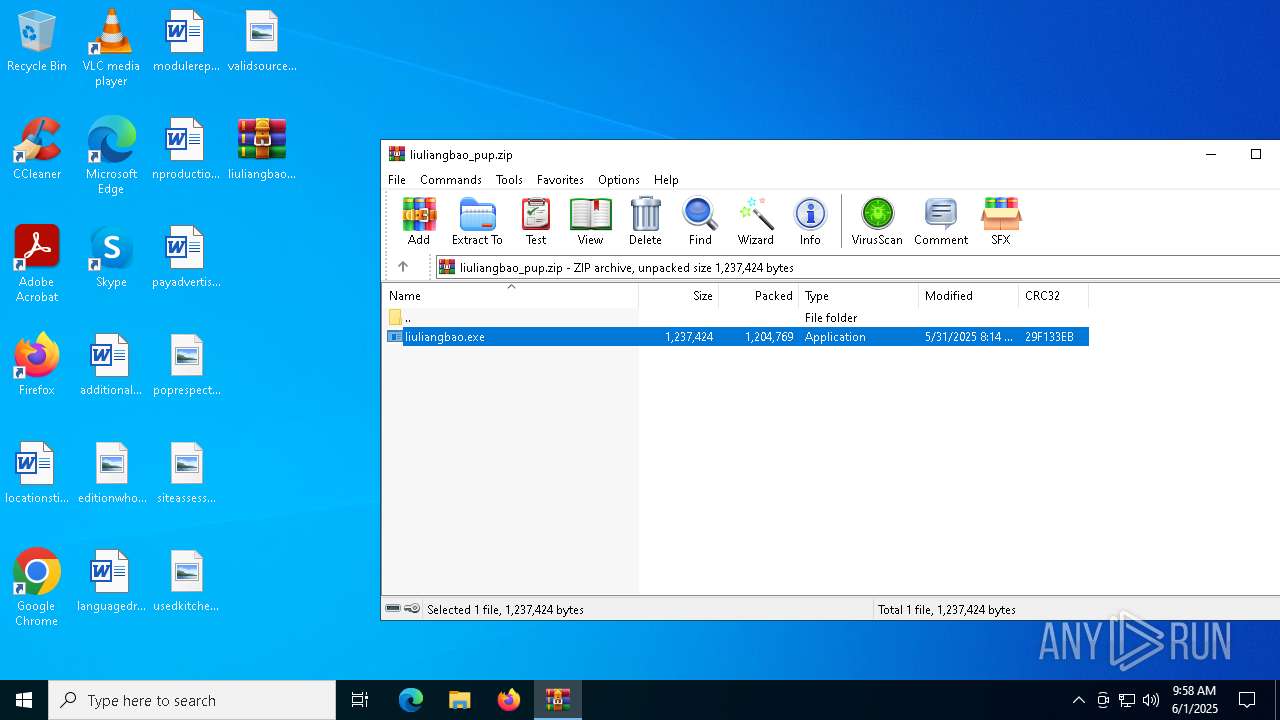Select Microsoft Edge desktop shortcut

coord(111,156)
